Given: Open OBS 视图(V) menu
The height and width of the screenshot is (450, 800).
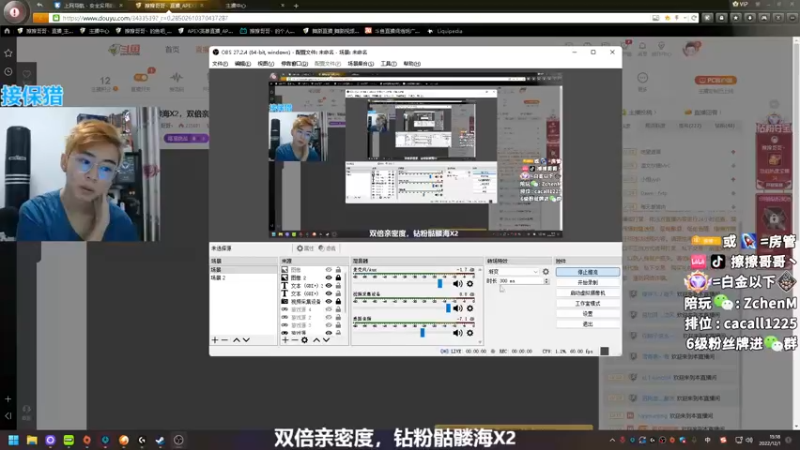Looking at the screenshot, I should pyautogui.click(x=266, y=64).
